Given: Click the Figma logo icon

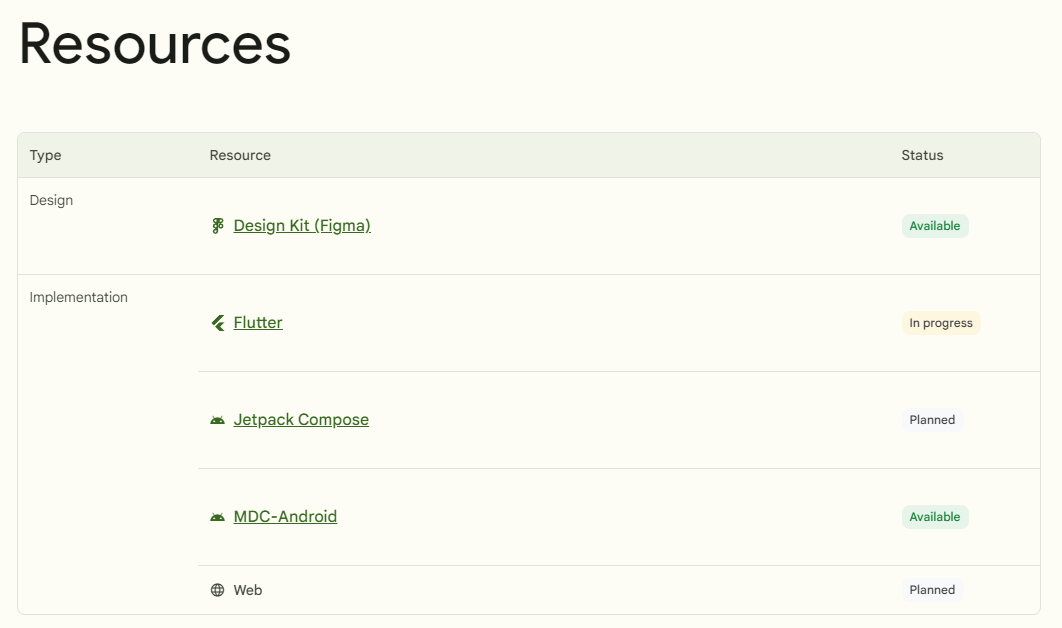Looking at the screenshot, I should click(217, 226).
